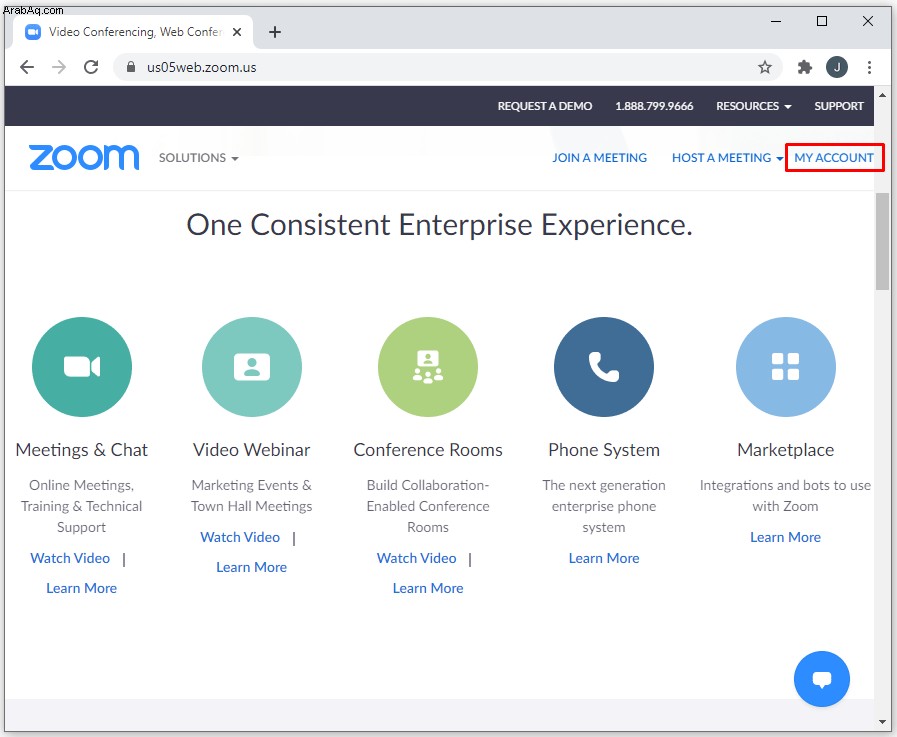Learn More about Video Webinar

tap(251, 567)
